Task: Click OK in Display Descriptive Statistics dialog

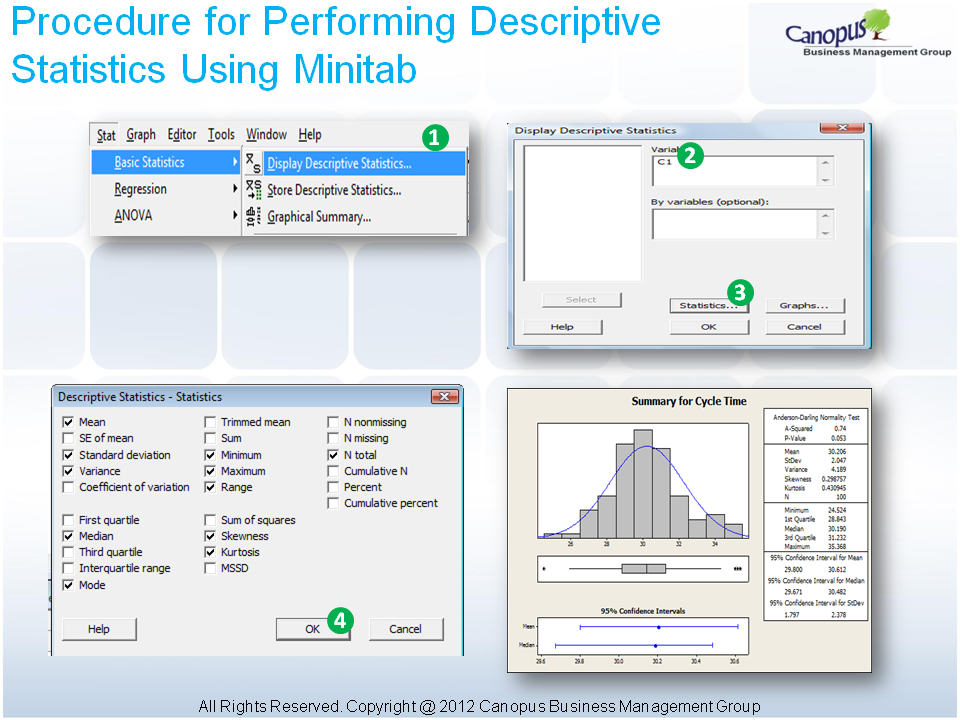Action: pos(709,327)
